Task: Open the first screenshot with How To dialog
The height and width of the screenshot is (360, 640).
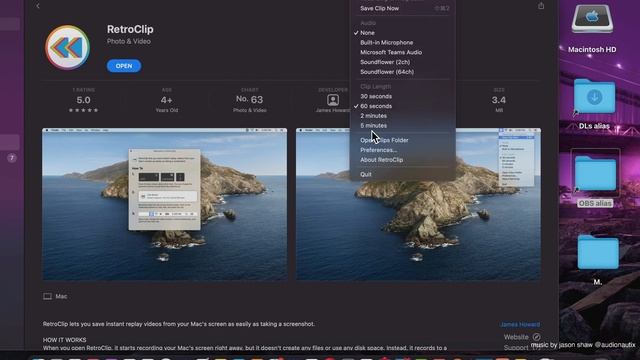Action: pyautogui.click(x=164, y=204)
